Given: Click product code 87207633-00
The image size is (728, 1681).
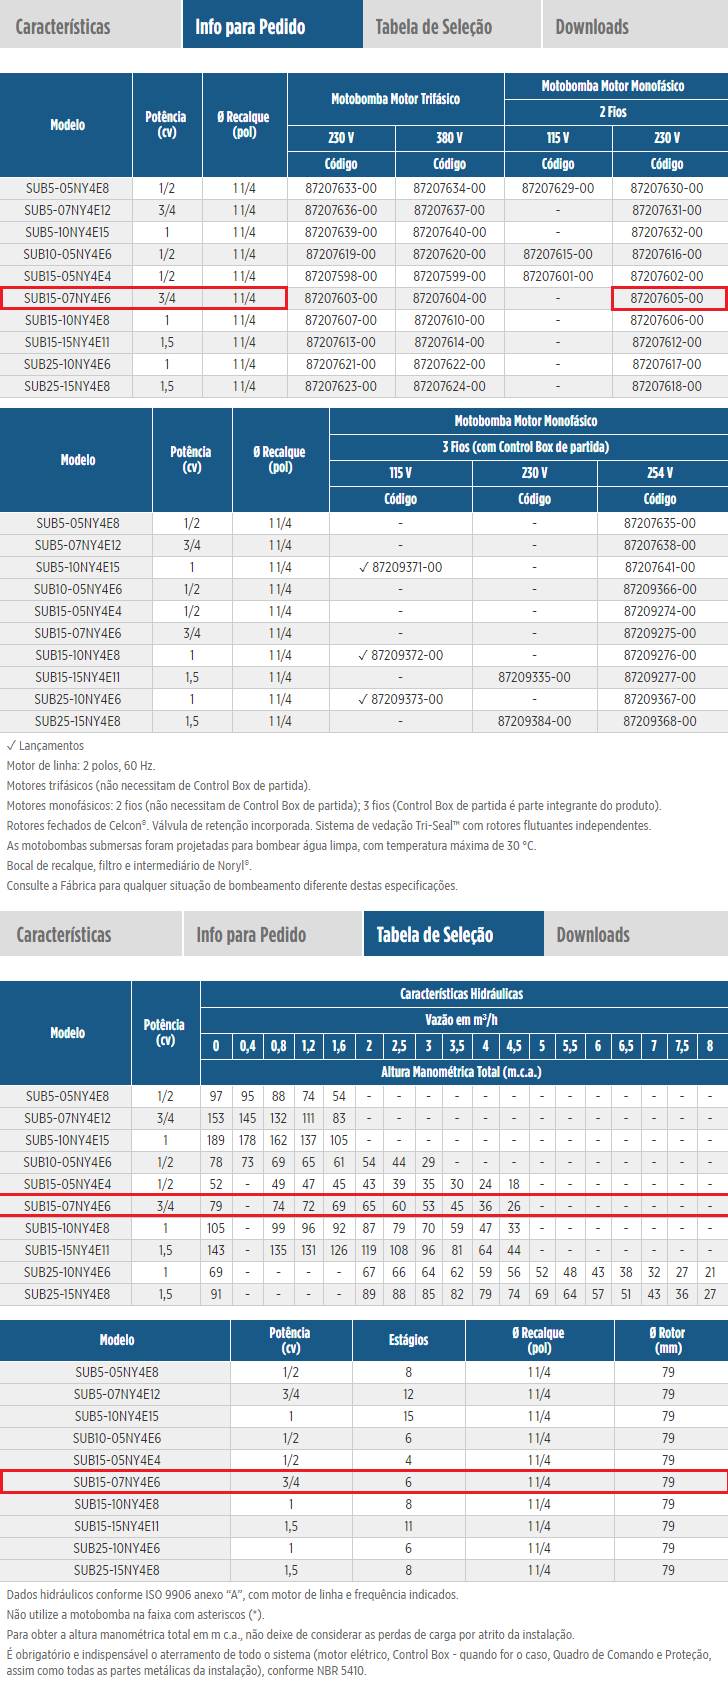Looking at the screenshot, I should click(x=341, y=188).
